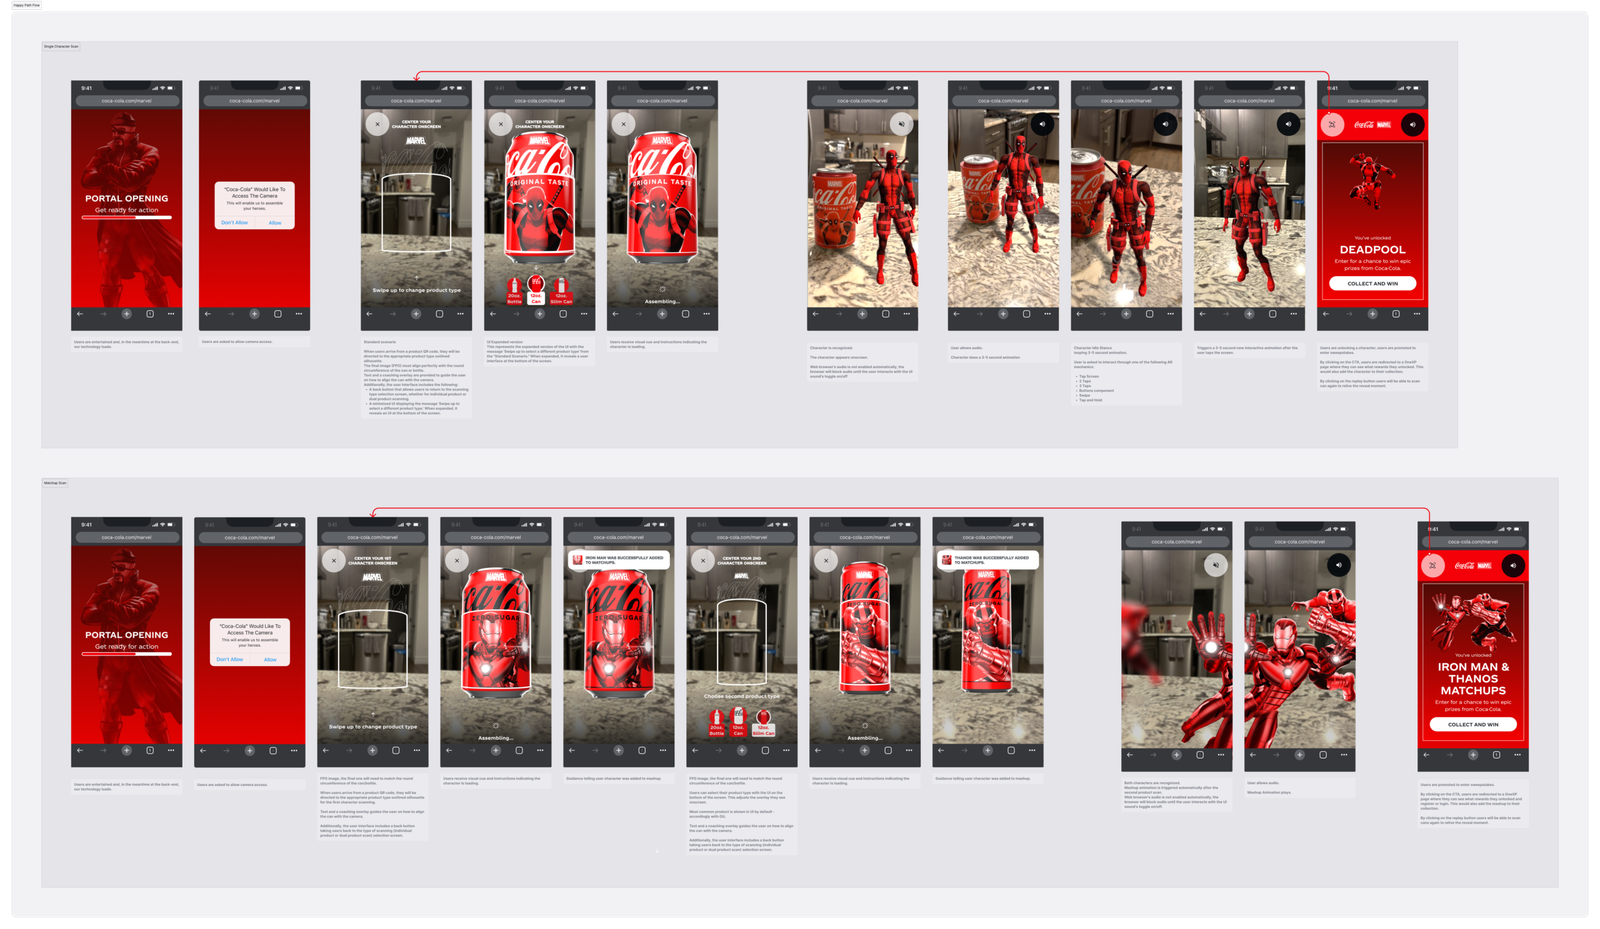Toggle sound on Deadpool unlocked screen
Screen dimensions: 1600x929
click(1412, 125)
